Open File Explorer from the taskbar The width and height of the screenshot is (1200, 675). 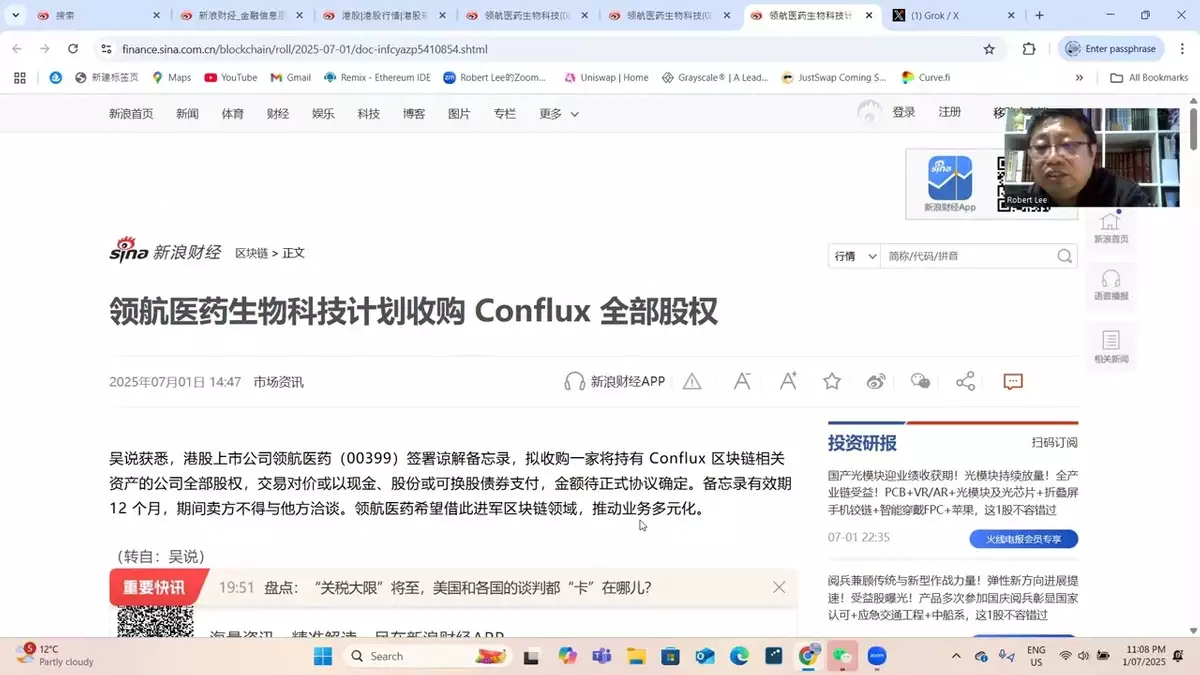636,656
